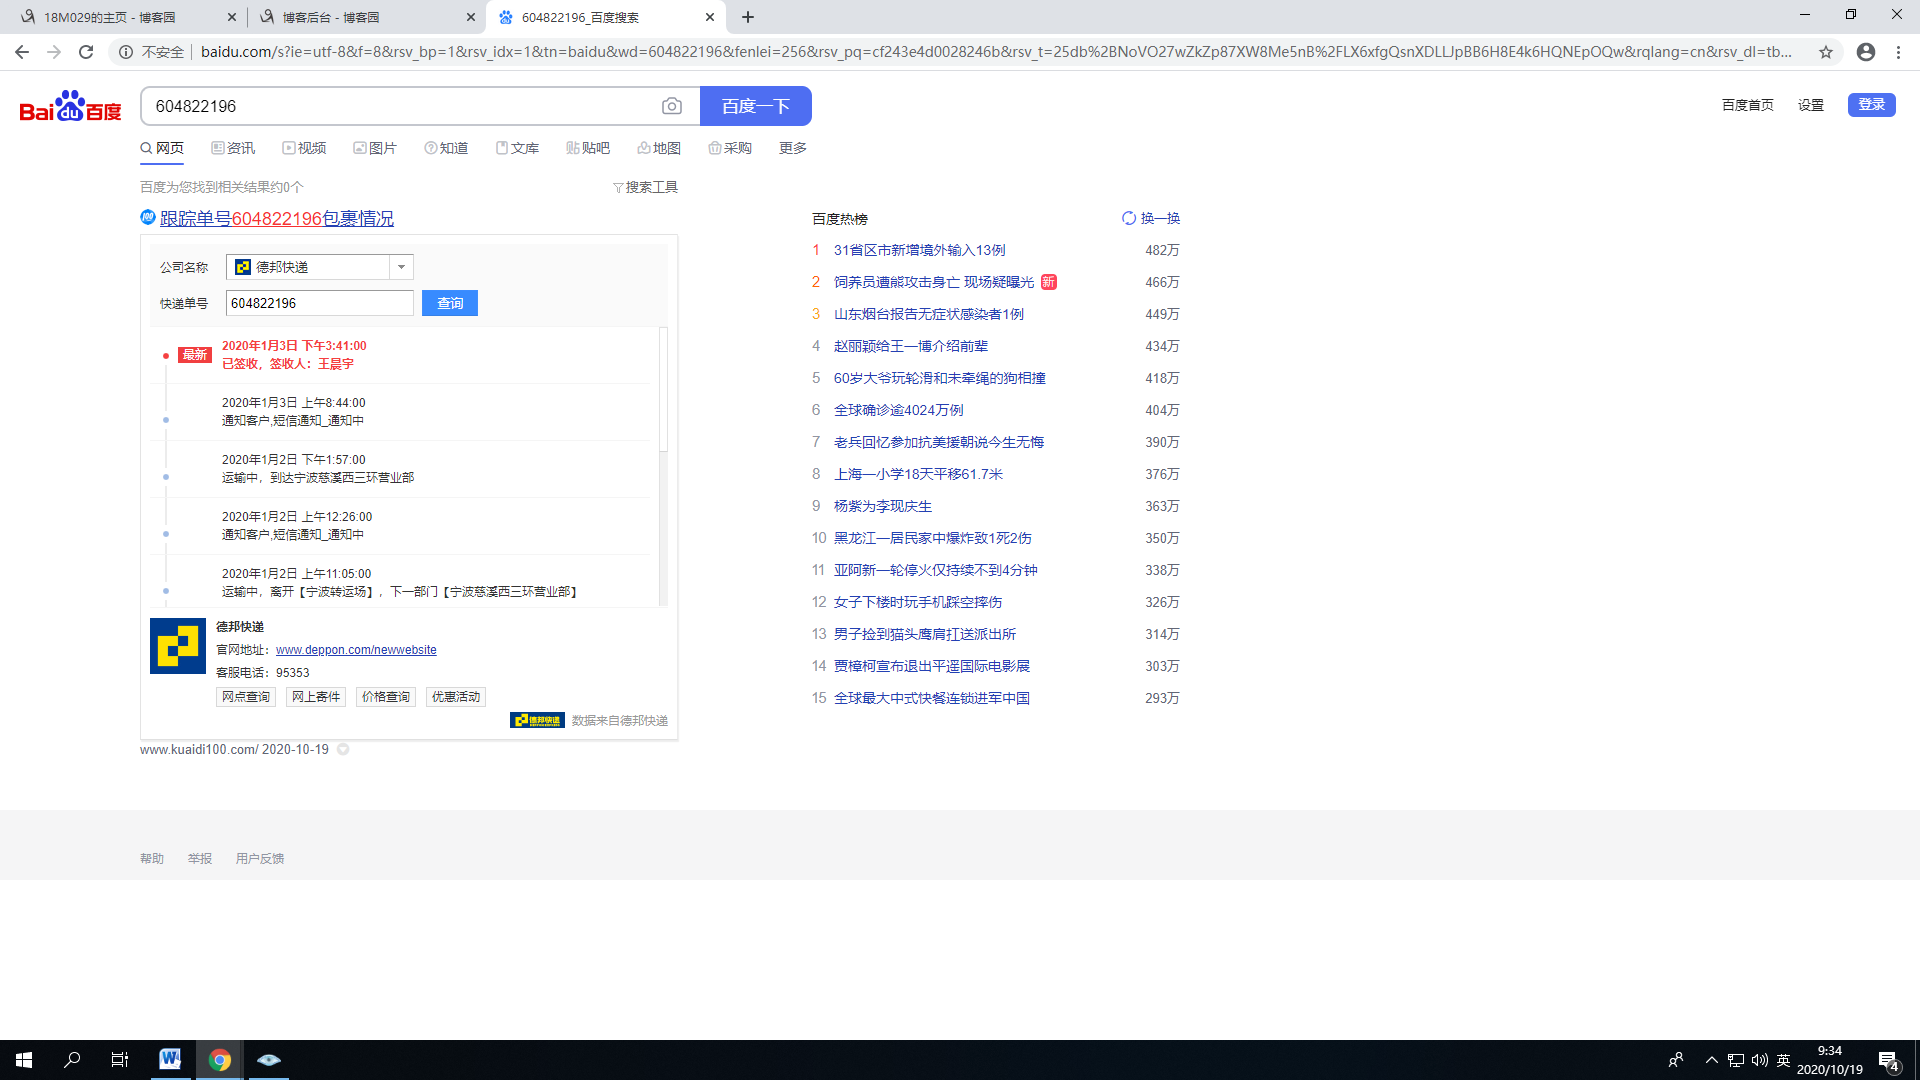Click the 登录 login button

pos(1871,105)
